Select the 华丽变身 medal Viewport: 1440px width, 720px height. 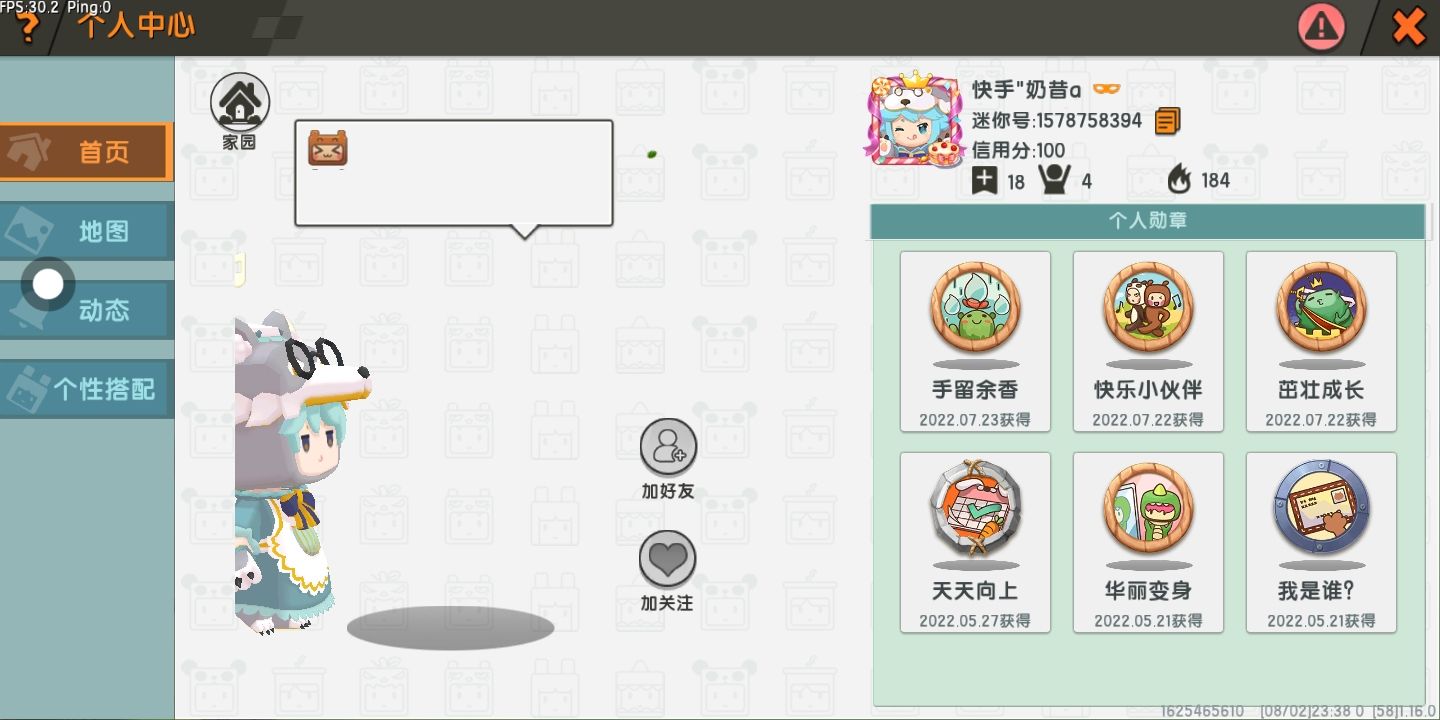[x=1148, y=542]
